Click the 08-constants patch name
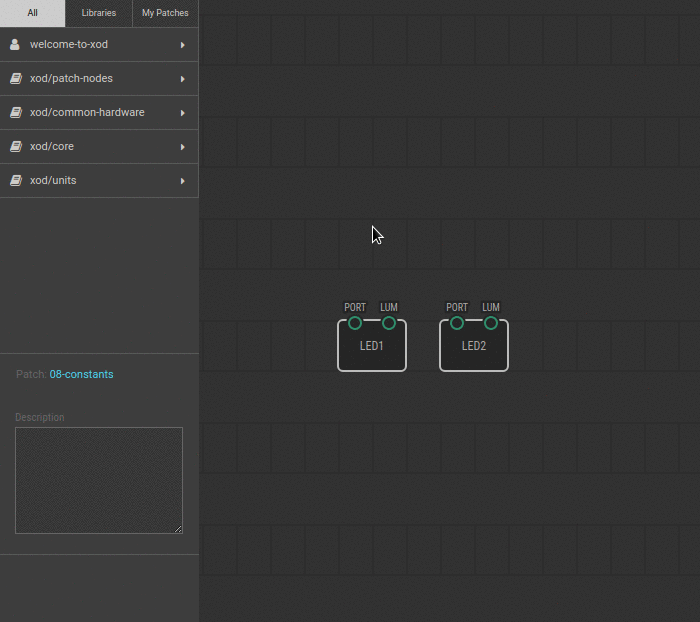This screenshot has height=622, width=700. 81,374
